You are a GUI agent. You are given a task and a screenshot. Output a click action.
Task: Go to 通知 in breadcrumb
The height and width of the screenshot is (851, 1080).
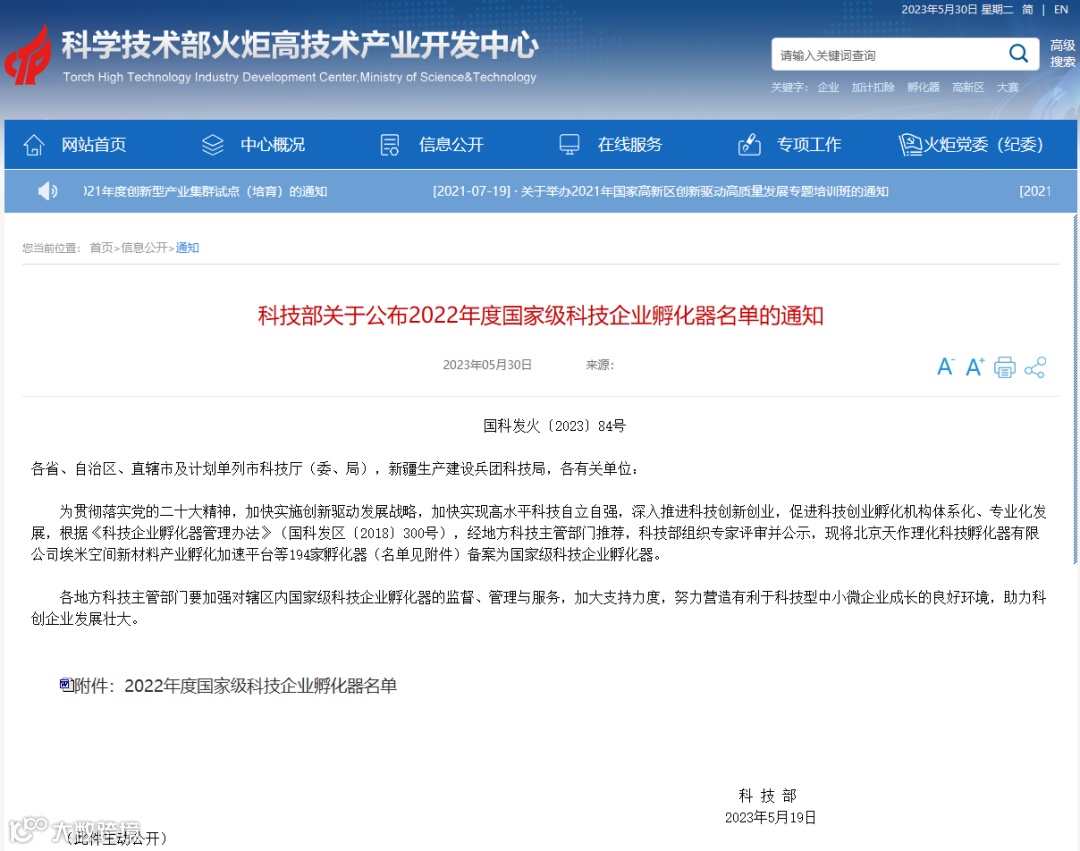[x=187, y=248]
